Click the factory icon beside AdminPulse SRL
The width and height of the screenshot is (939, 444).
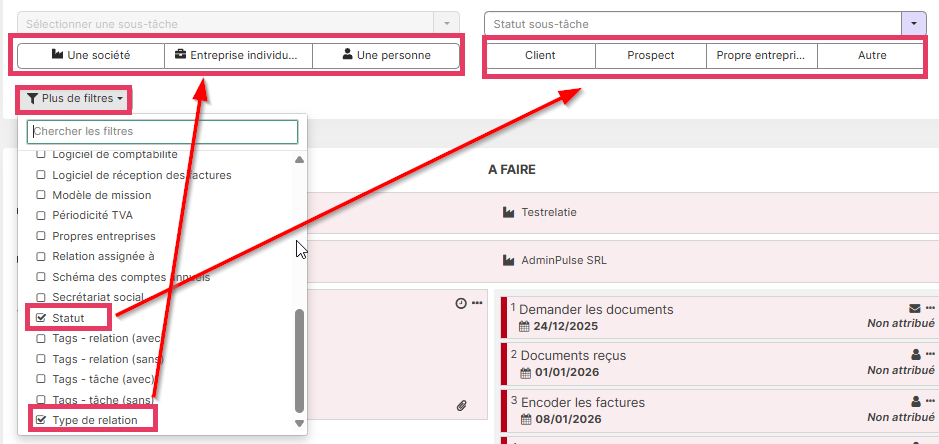pos(509,261)
